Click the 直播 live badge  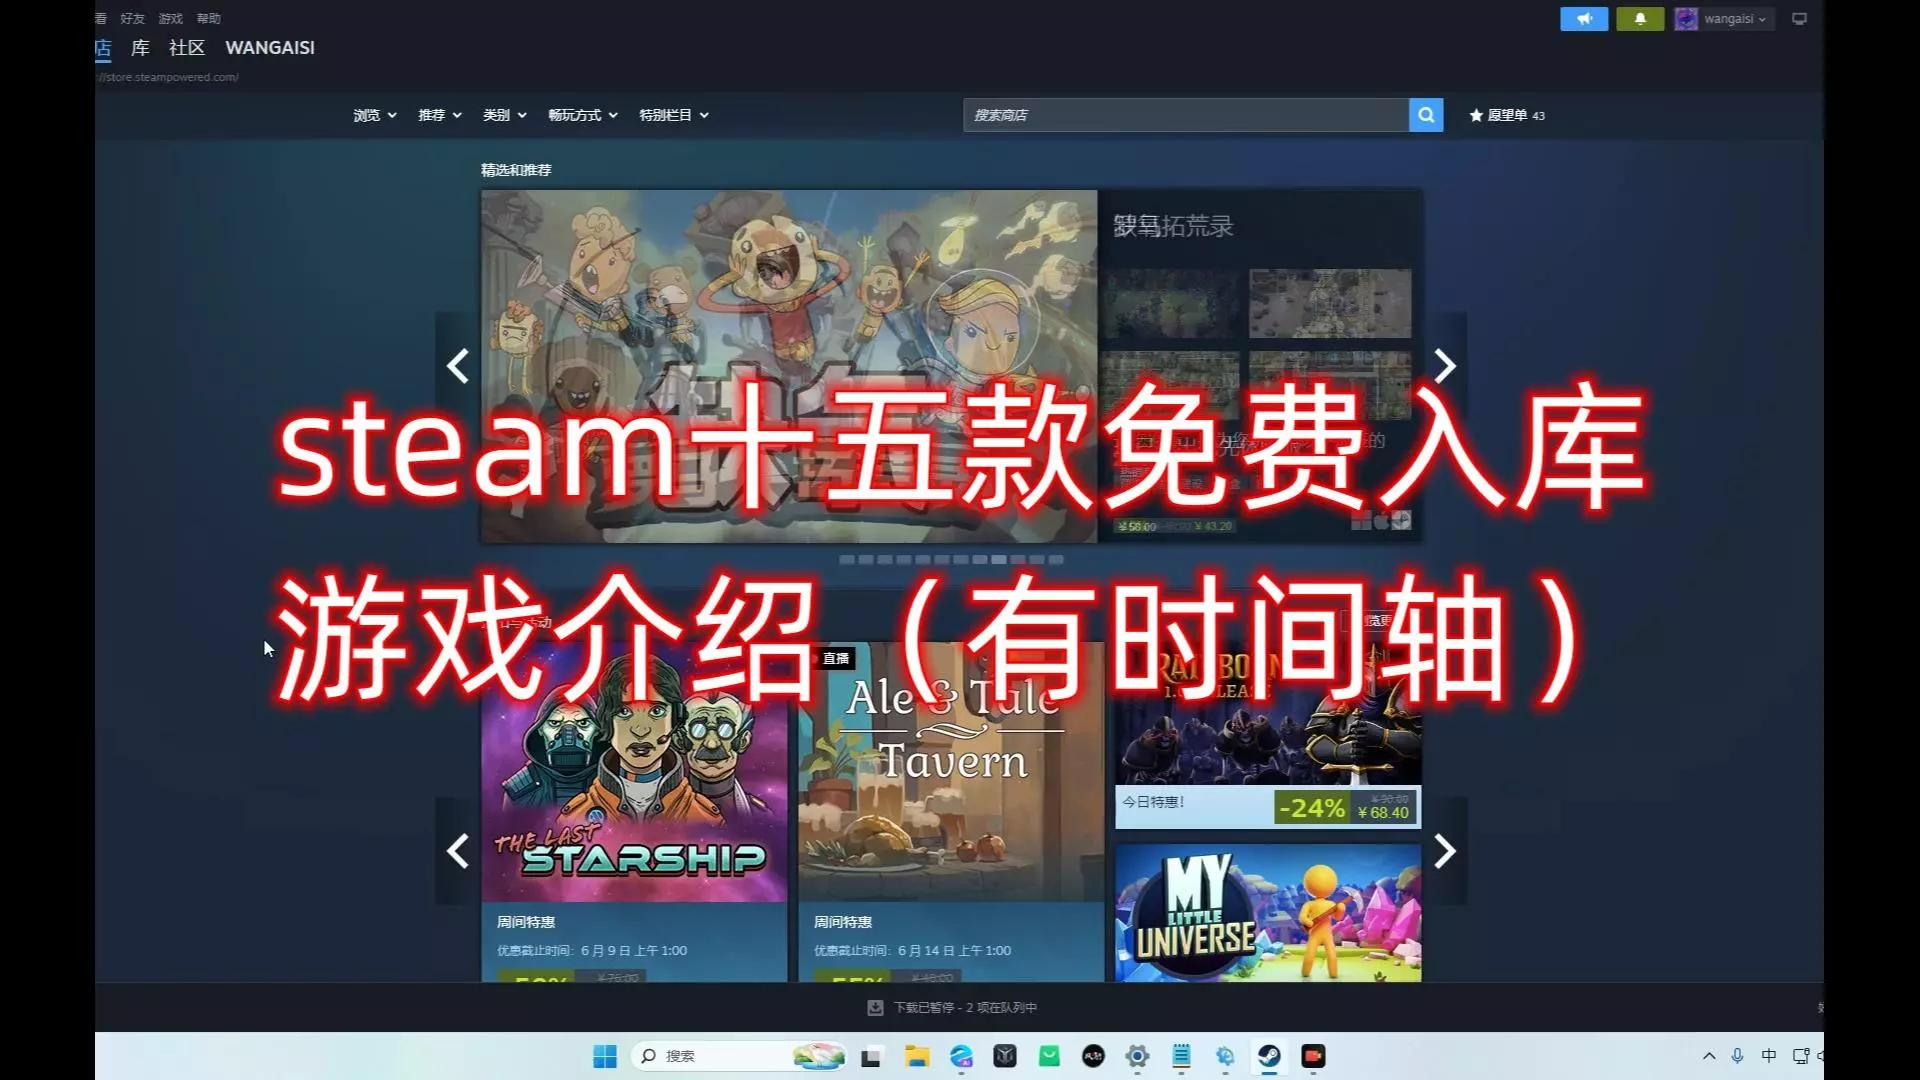click(x=836, y=659)
